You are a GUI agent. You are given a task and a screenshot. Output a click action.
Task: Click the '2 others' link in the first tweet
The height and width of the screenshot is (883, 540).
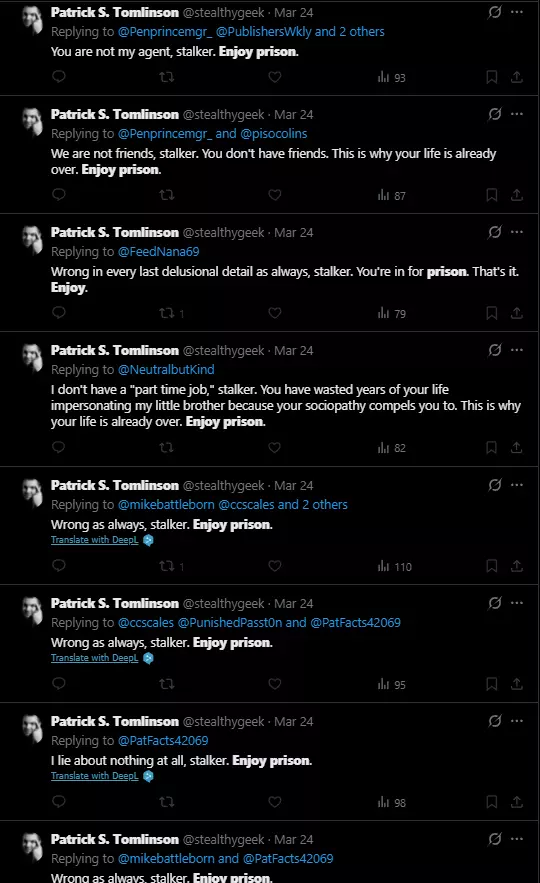click(362, 32)
